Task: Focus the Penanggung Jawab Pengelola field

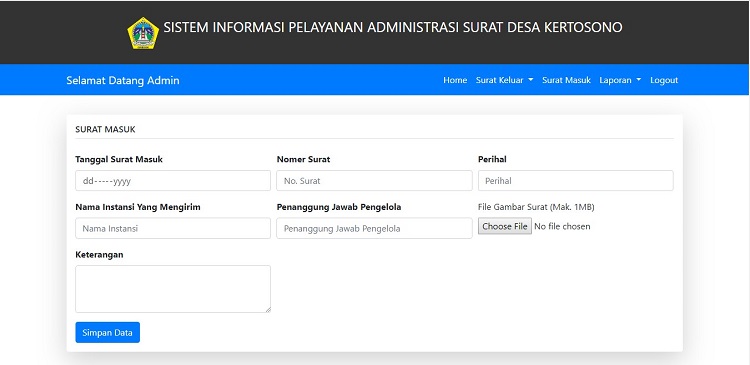Action: (x=374, y=228)
